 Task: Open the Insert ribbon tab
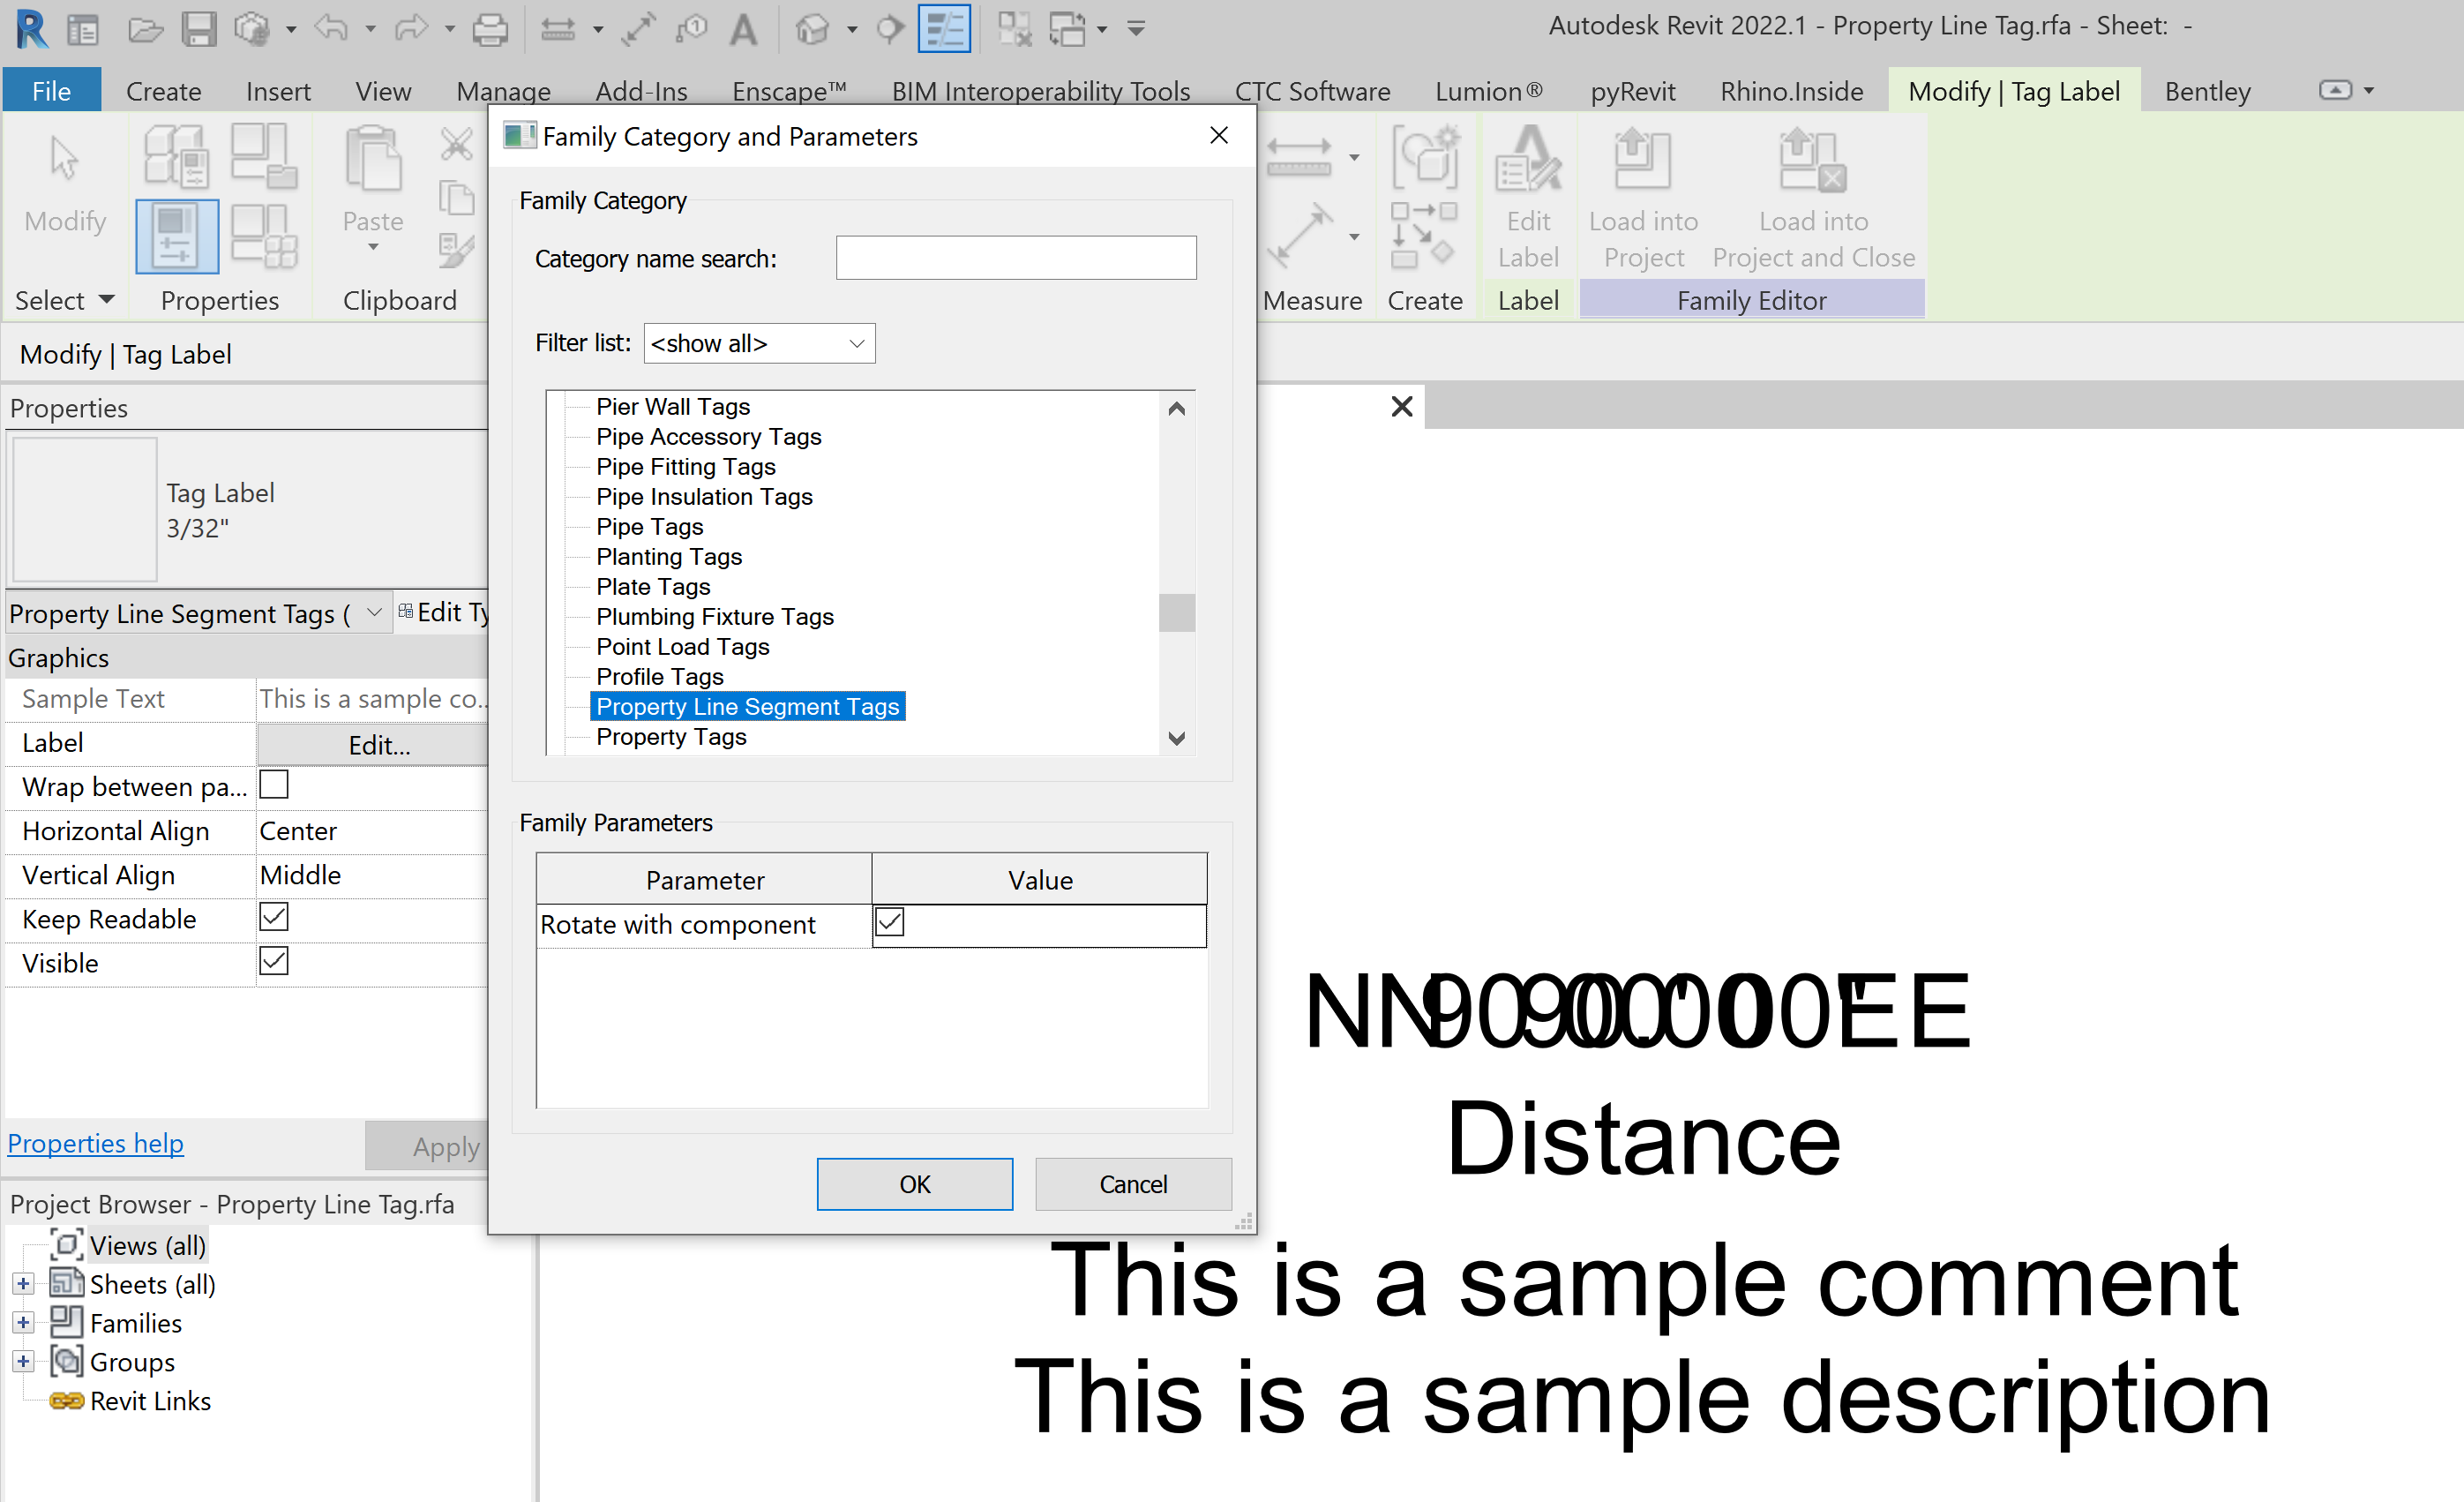278,90
